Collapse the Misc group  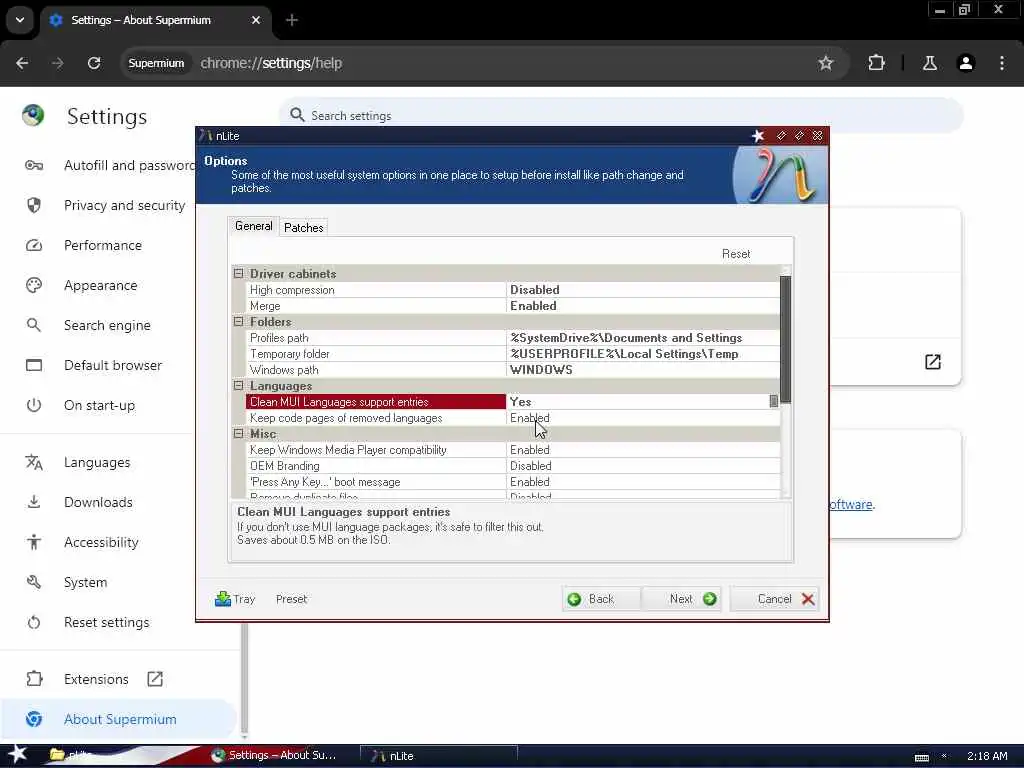click(238, 434)
